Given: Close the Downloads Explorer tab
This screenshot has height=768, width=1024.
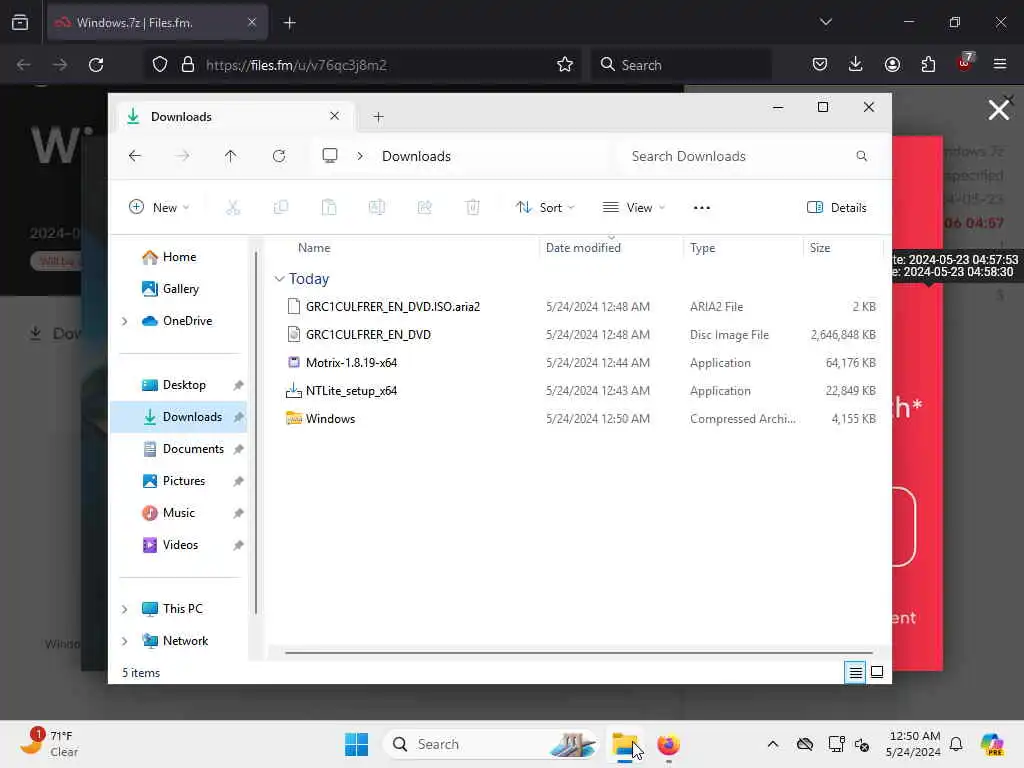Looking at the screenshot, I should click(x=334, y=116).
